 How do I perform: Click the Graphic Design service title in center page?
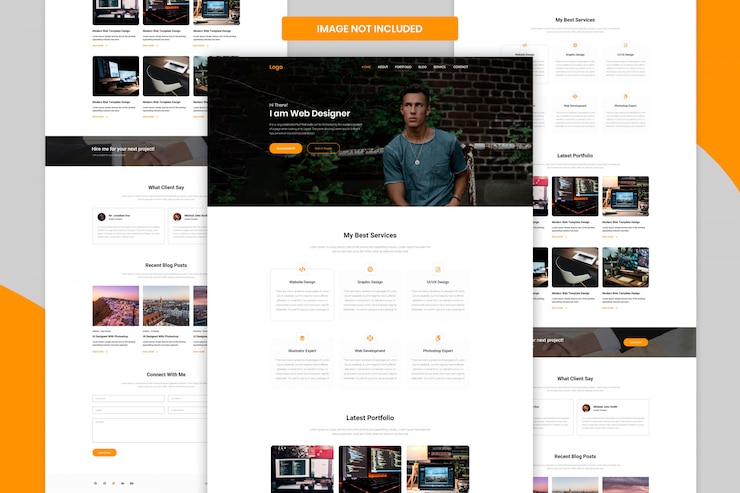coord(370,282)
